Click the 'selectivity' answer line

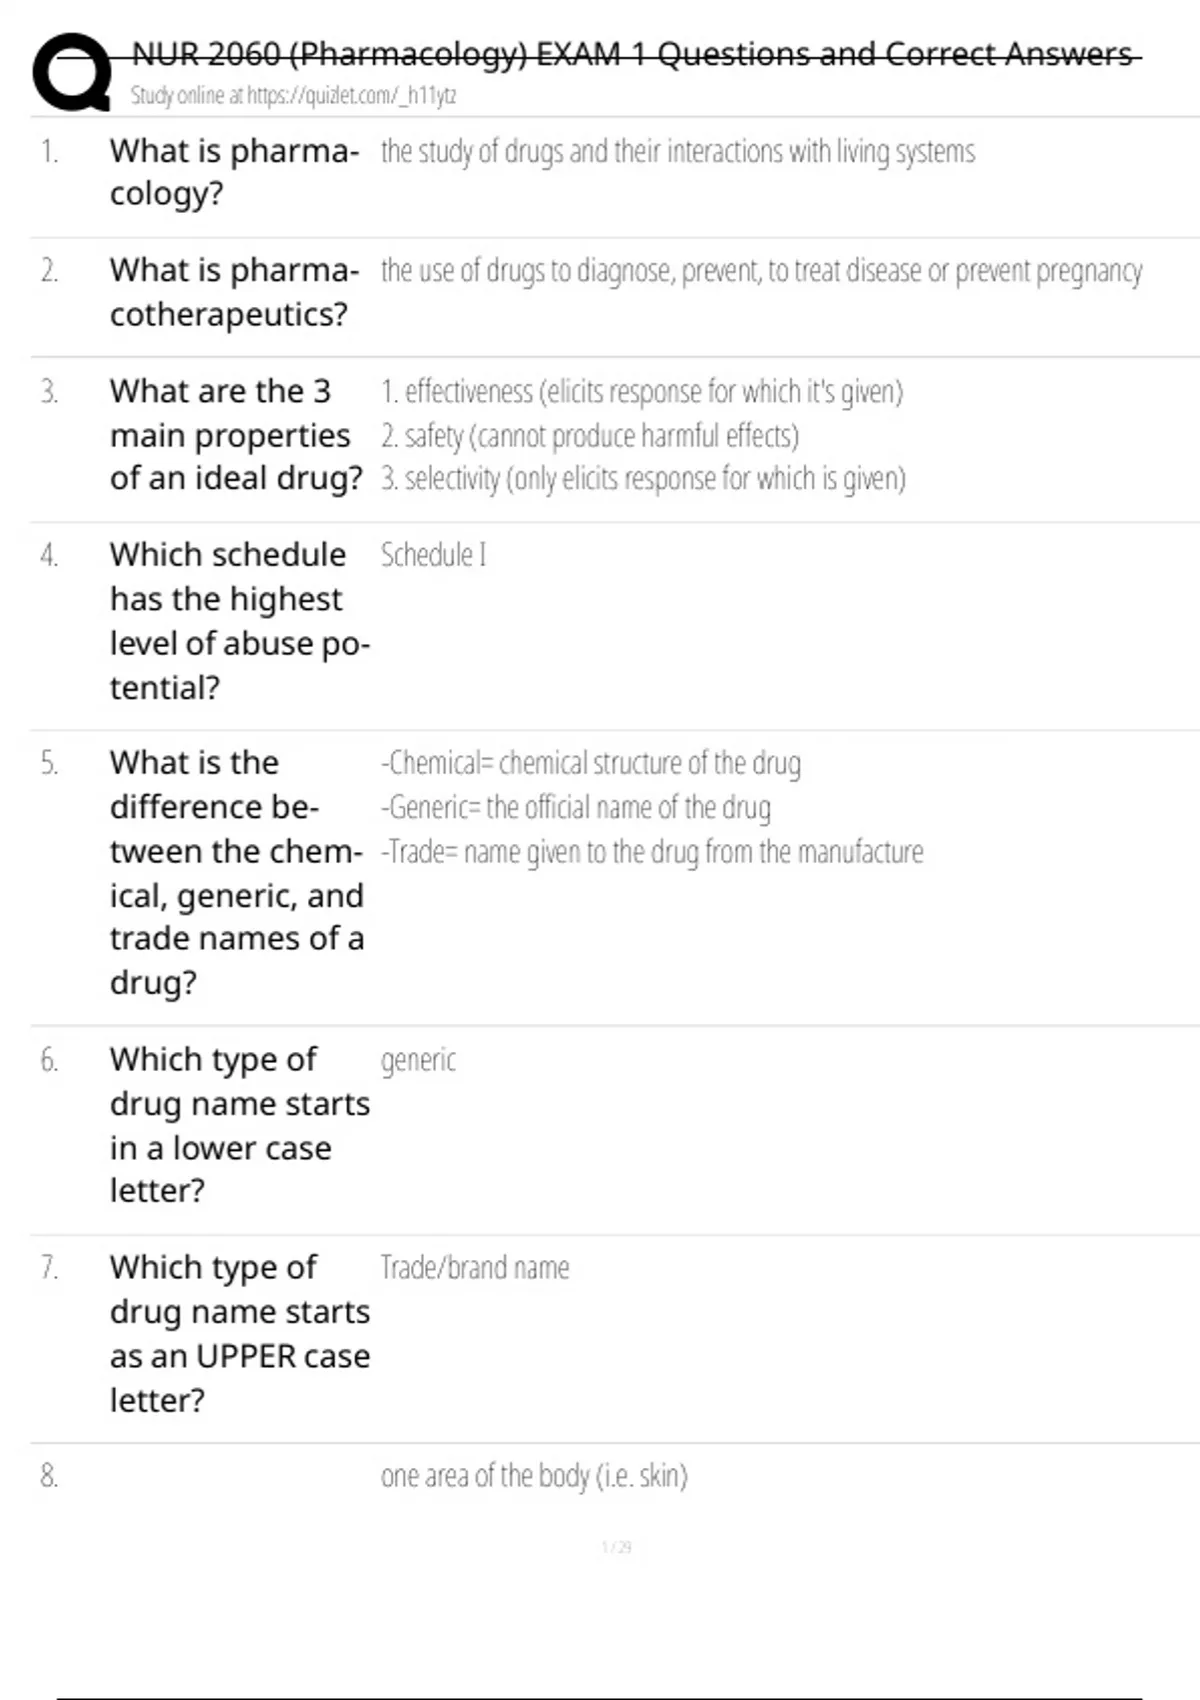[642, 479]
